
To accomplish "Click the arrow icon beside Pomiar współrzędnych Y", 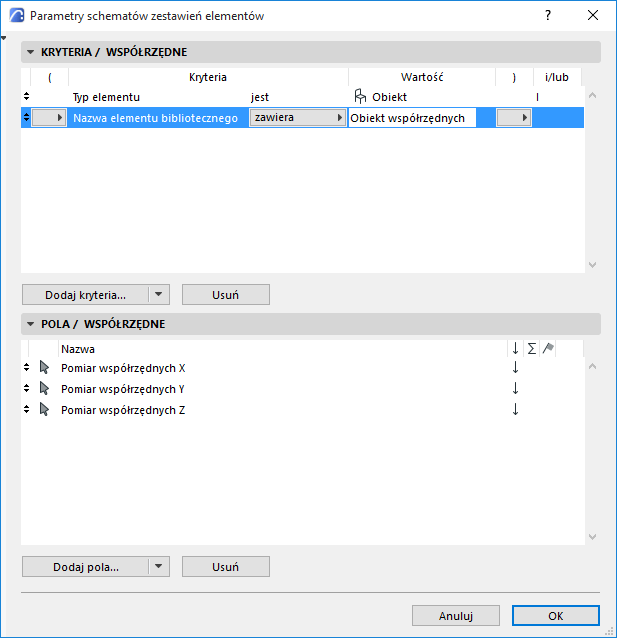I will (x=43, y=389).
